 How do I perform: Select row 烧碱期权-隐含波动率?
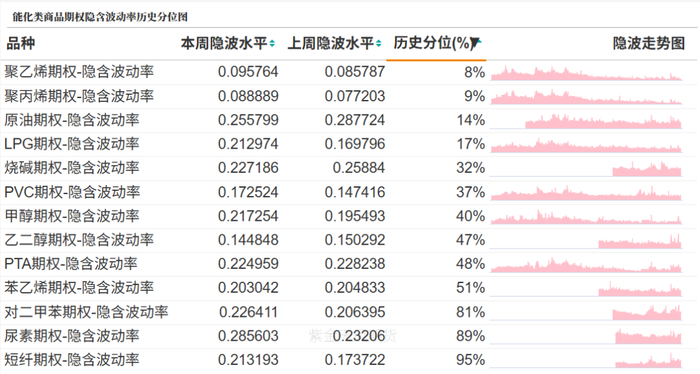349,168
